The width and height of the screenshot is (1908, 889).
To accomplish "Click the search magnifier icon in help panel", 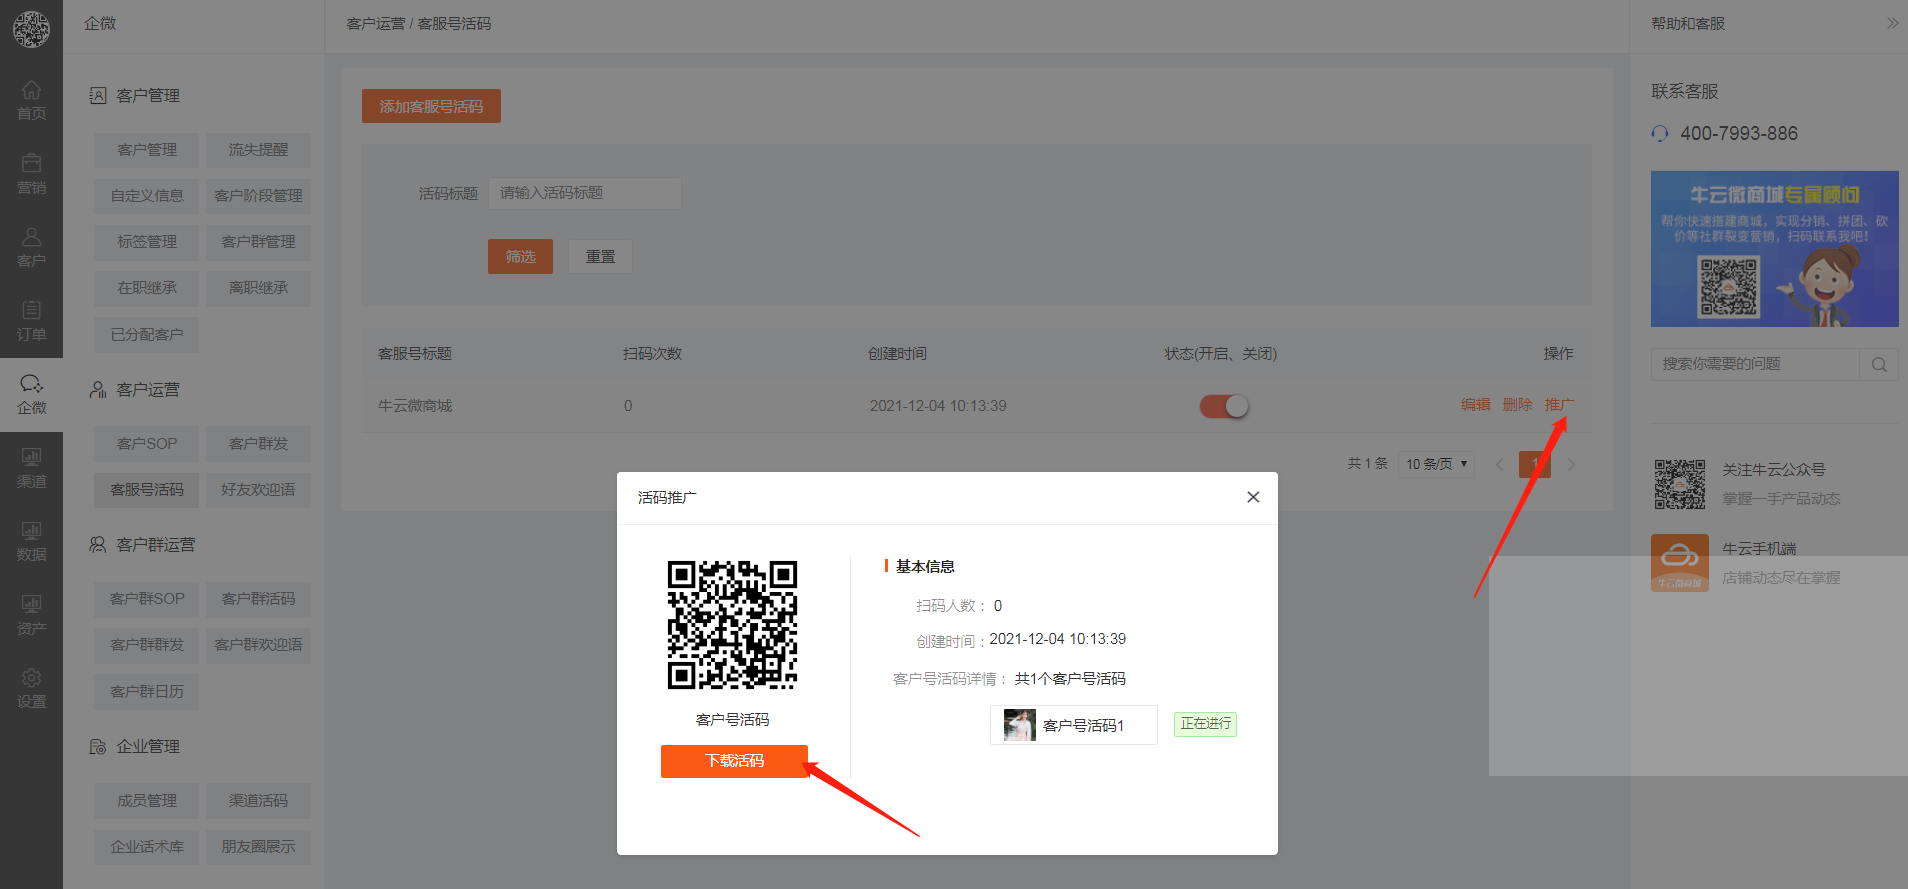I will 1879,364.
